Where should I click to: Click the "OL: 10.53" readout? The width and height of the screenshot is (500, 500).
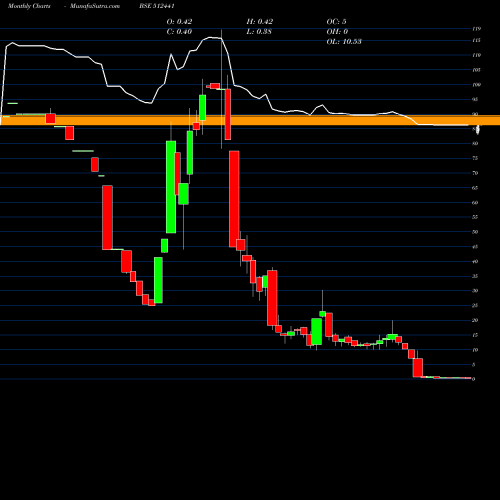point(344,42)
